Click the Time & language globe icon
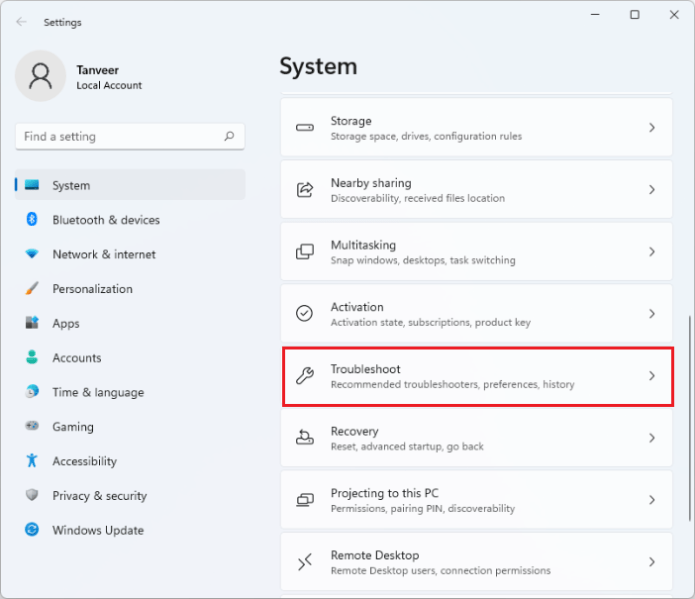This screenshot has height=599, width=695. 32,392
